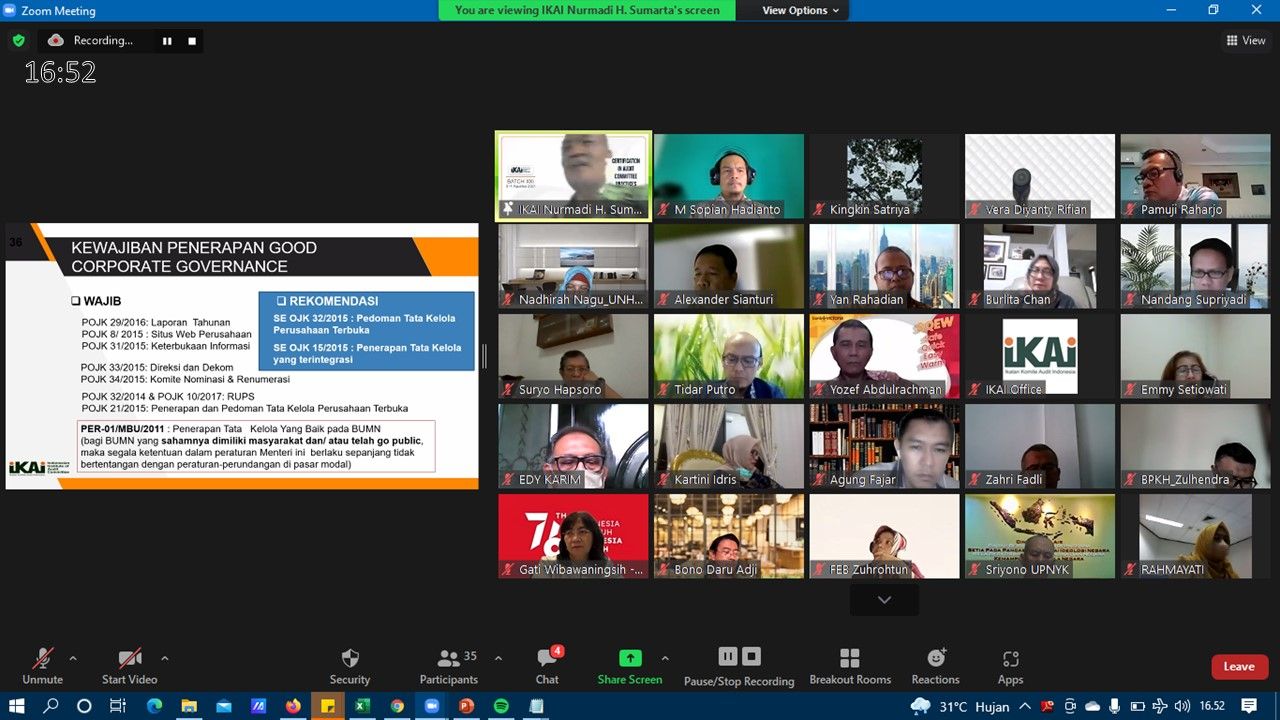This screenshot has width=1280, height=720.
Task: Open the Reactions menu
Action: click(x=936, y=666)
